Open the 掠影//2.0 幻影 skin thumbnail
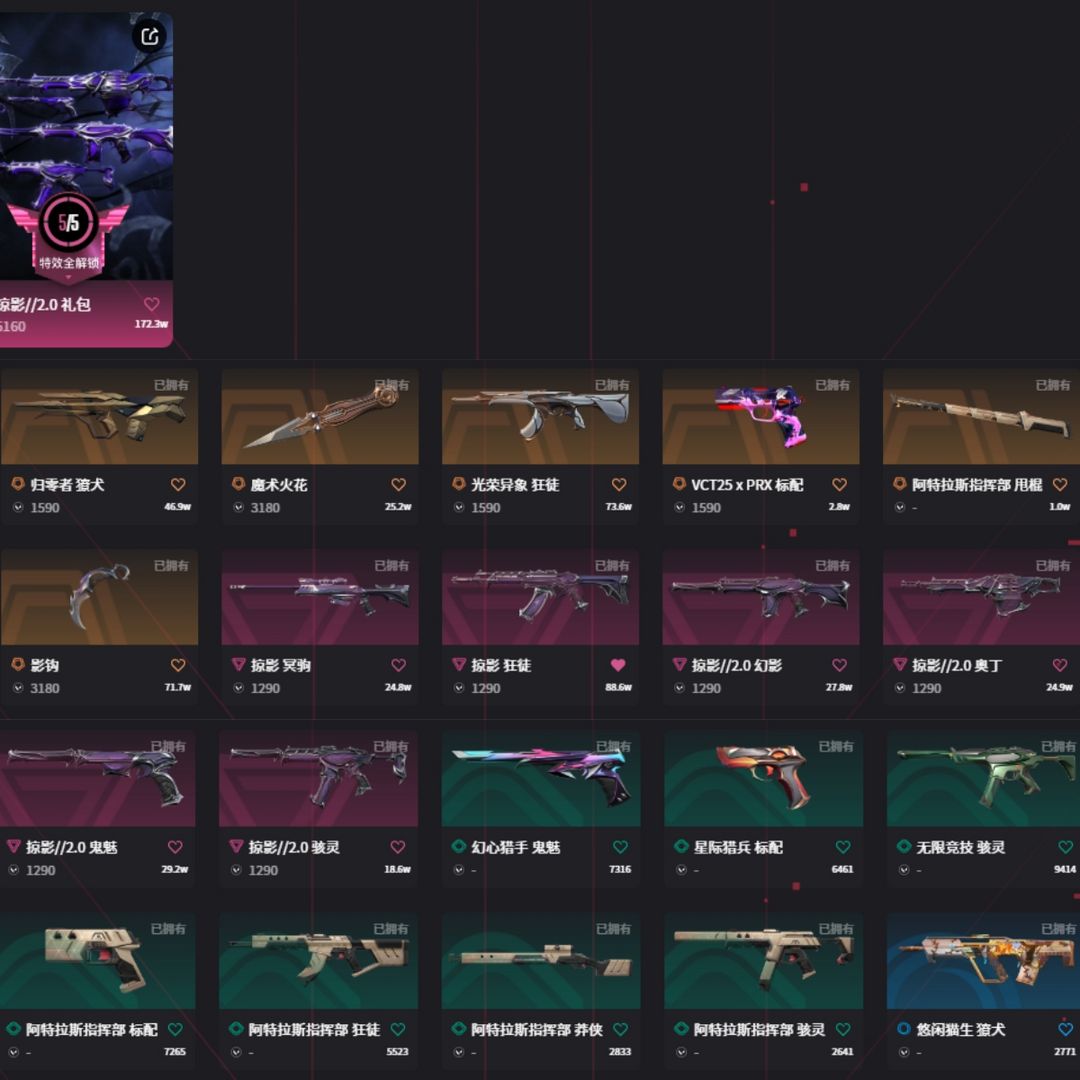The height and width of the screenshot is (1080, 1080). click(760, 597)
